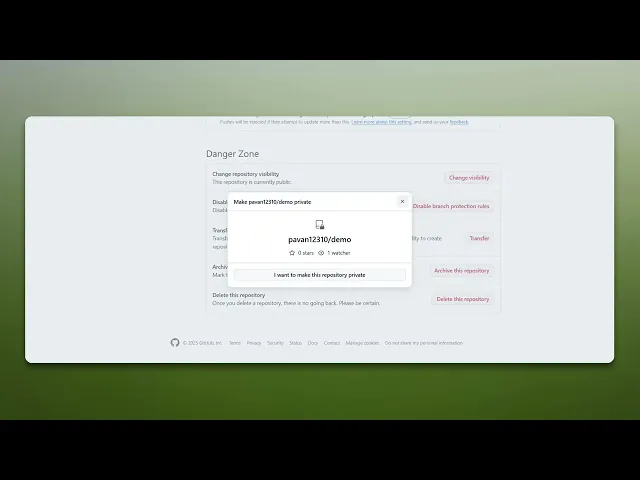The image size is (640, 480).
Task: Click the Transfer button
Action: (479, 238)
